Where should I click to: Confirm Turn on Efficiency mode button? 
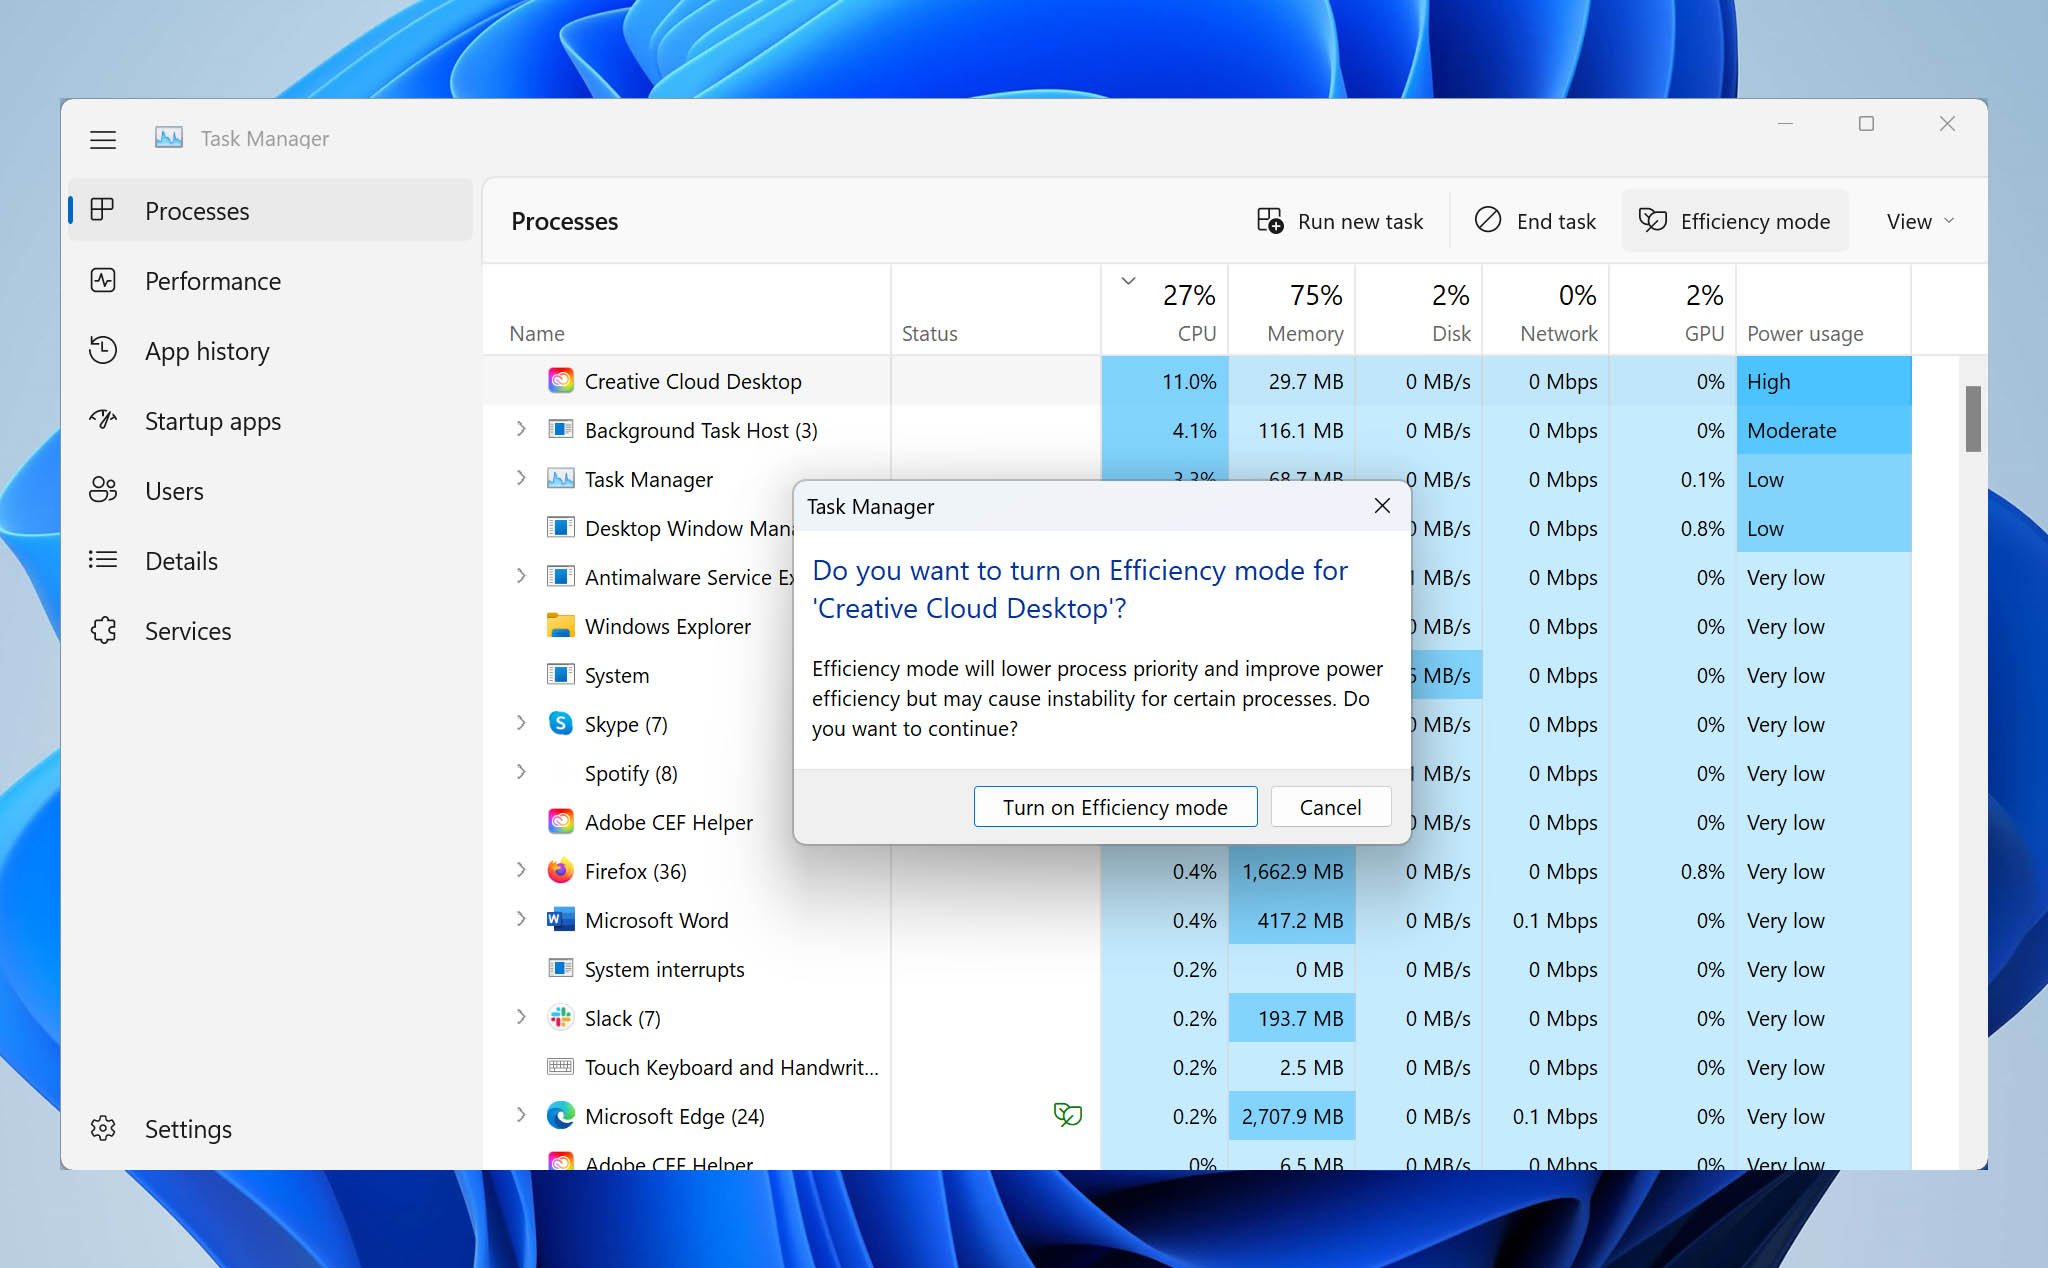(x=1115, y=807)
